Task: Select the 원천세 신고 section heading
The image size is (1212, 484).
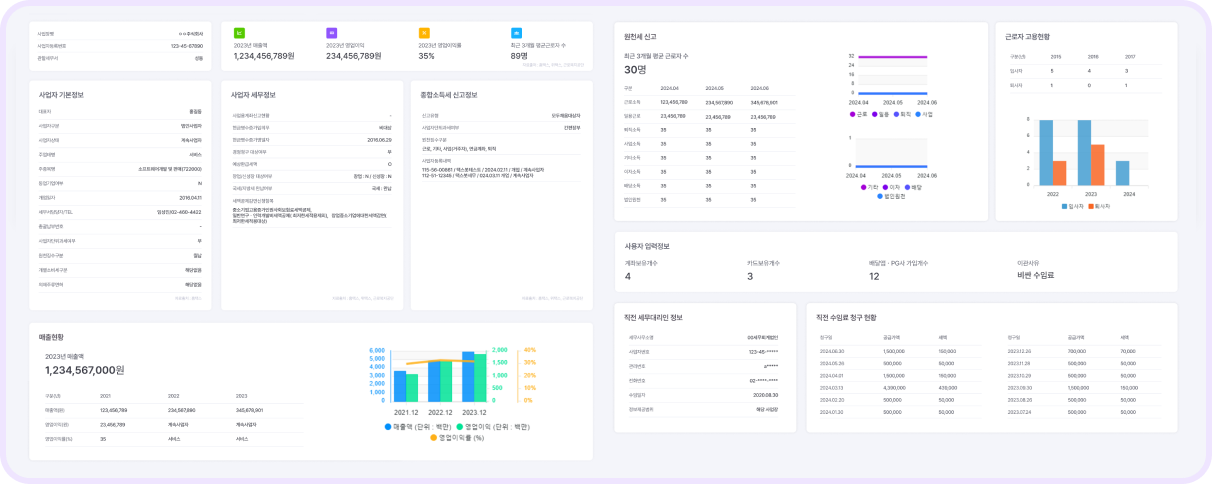Action: click(x=640, y=36)
